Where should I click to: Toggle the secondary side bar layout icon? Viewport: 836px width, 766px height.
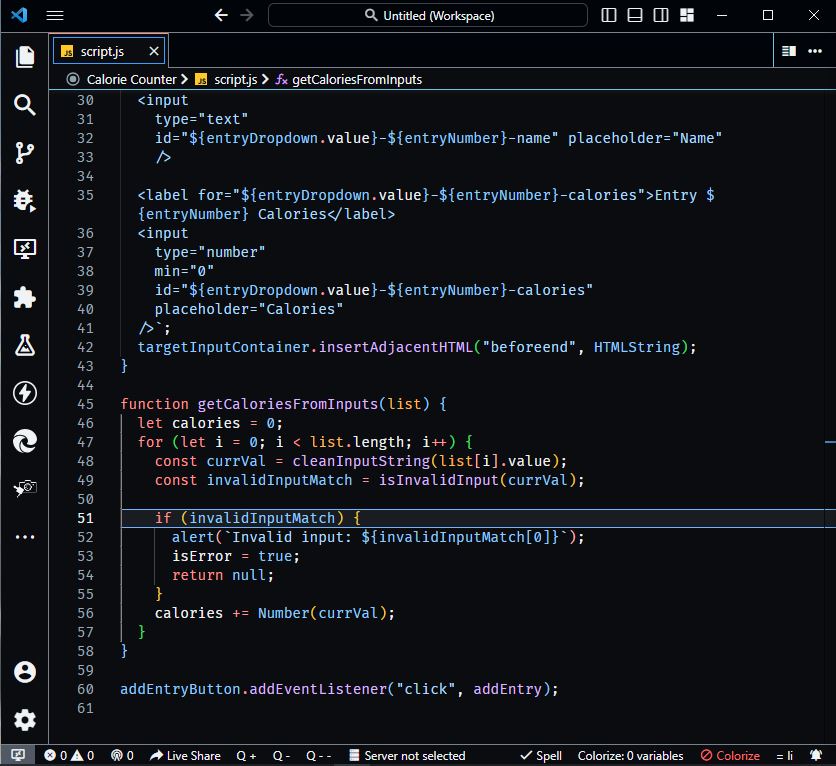(661, 15)
